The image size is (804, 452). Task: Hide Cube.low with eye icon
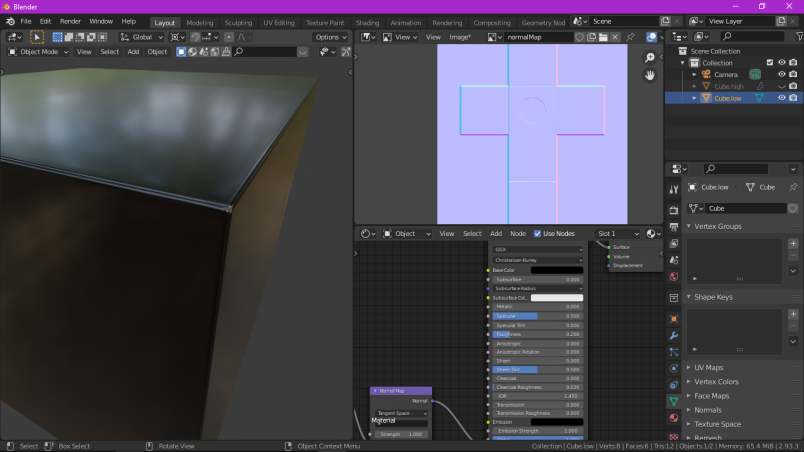coord(781,98)
